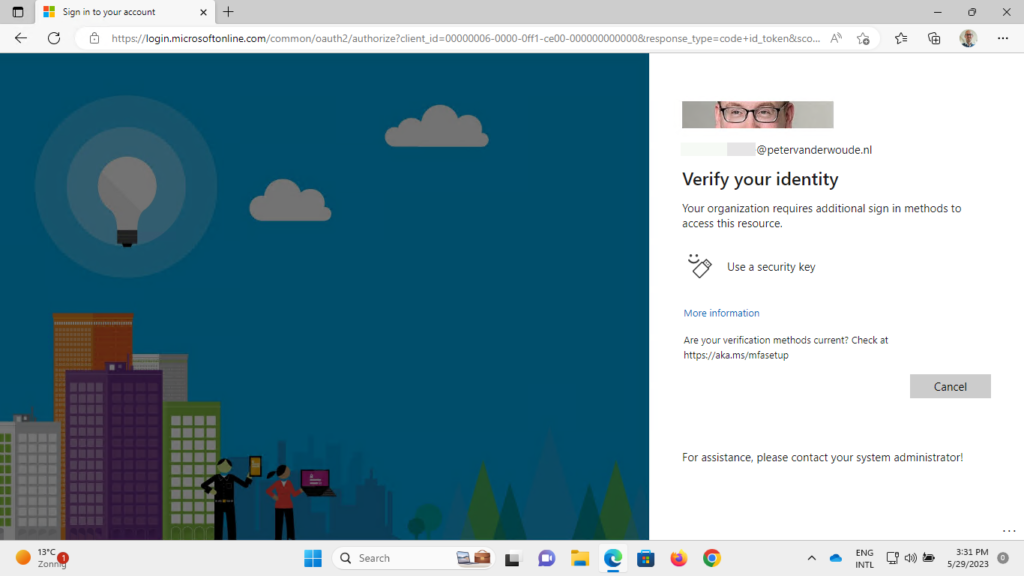Open the Edge profile avatar
The image size is (1024, 576).
pos(968,38)
